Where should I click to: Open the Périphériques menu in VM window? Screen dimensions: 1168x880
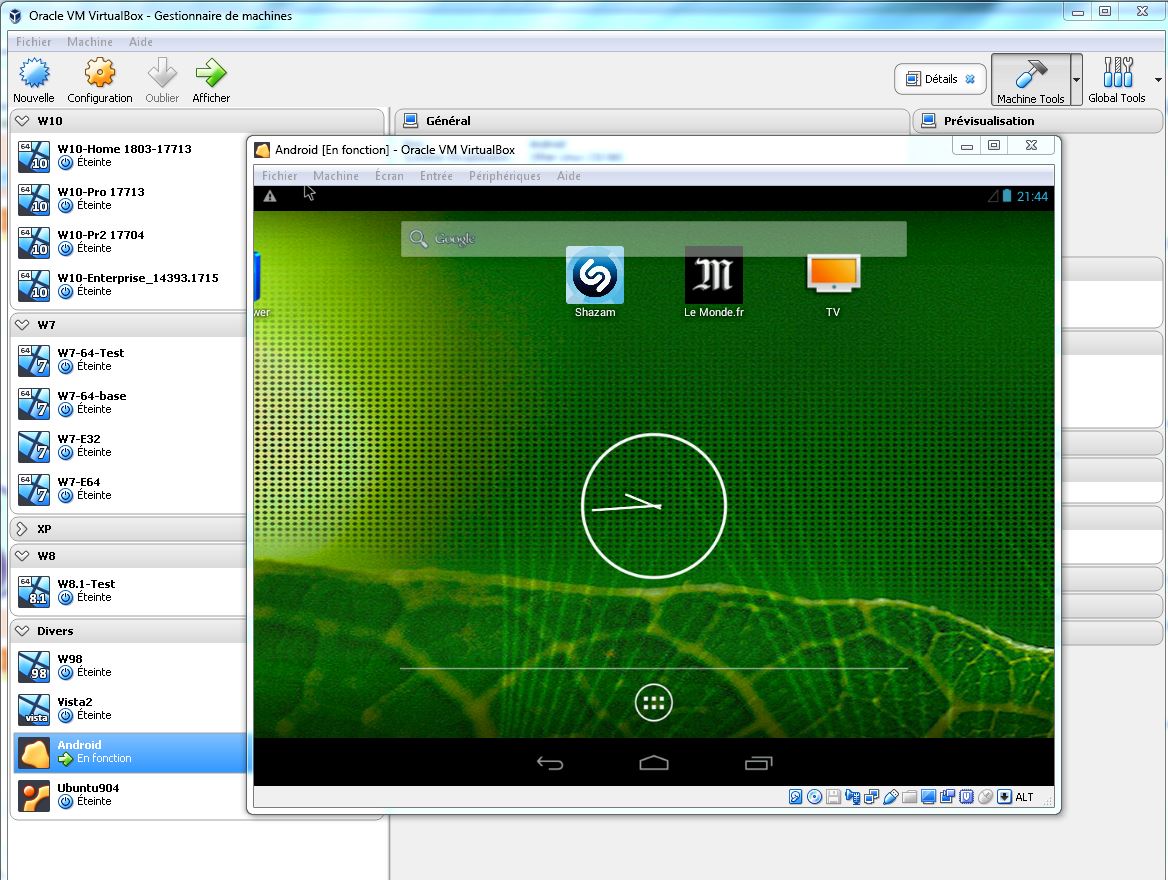(504, 176)
